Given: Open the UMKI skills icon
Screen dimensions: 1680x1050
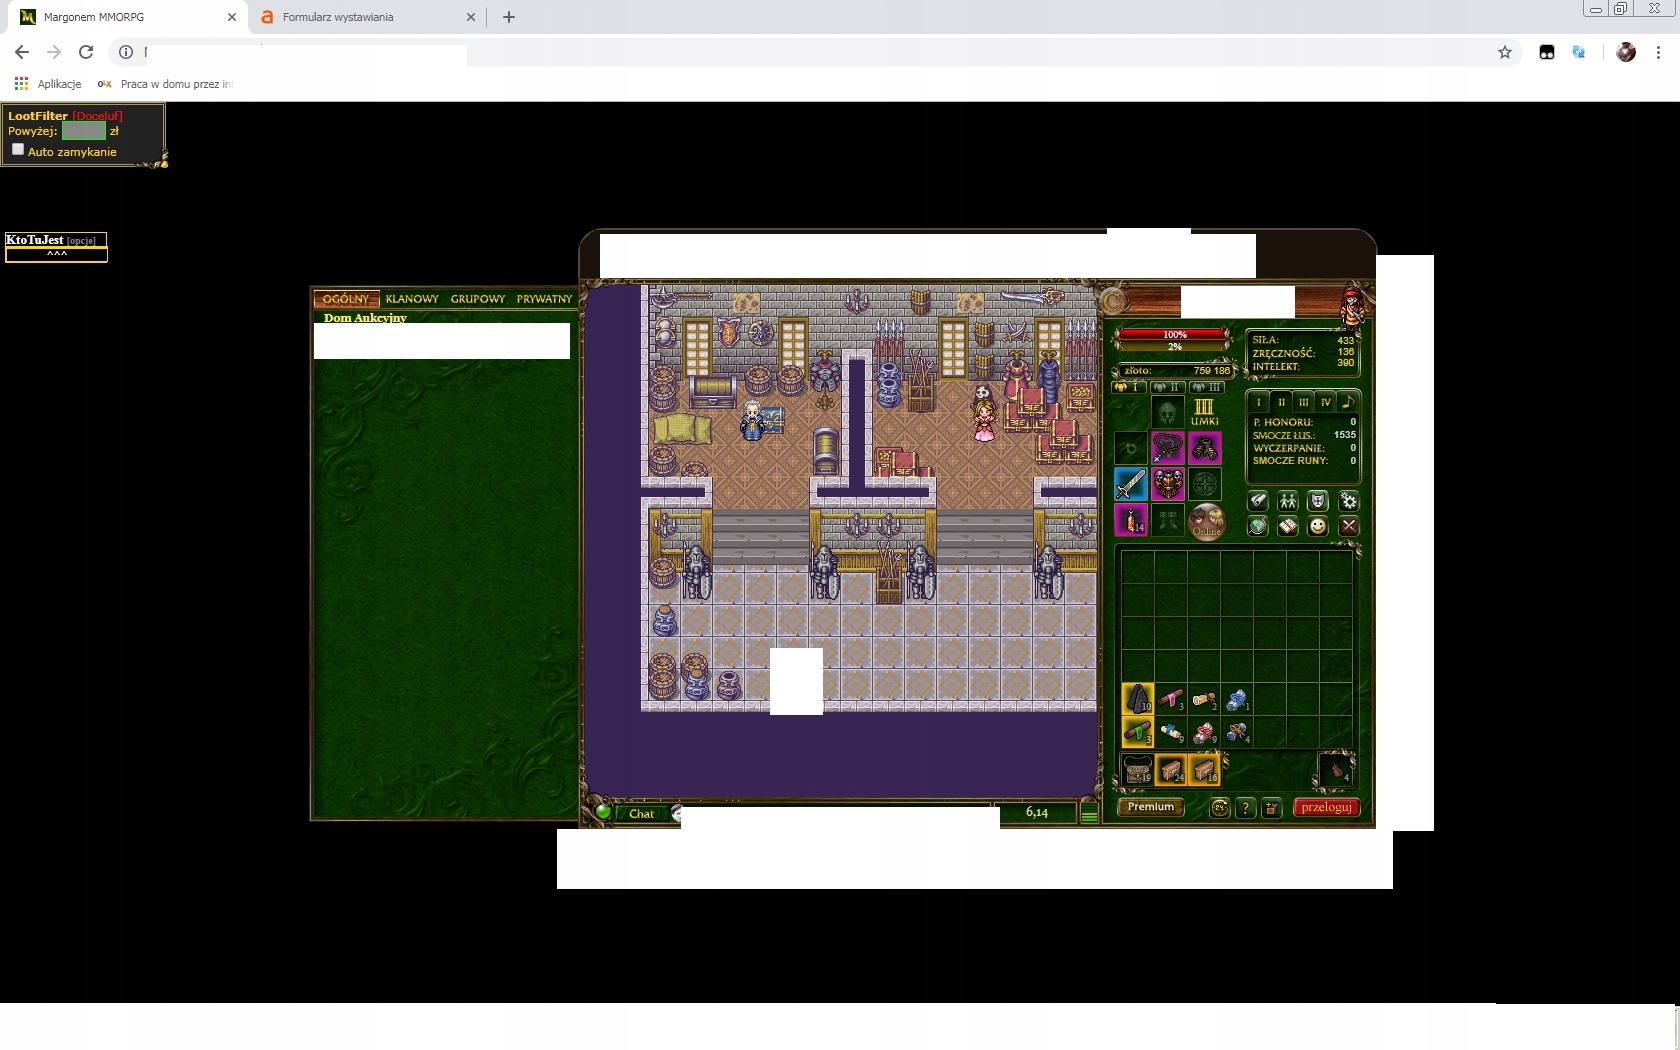Looking at the screenshot, I should [x=1204, y=411].
